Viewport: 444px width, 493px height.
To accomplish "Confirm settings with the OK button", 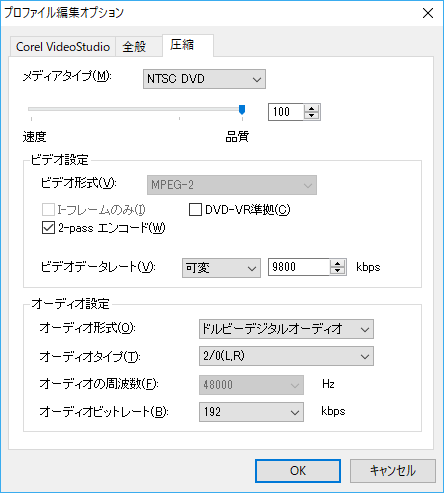I will click(x=298, y=471).
